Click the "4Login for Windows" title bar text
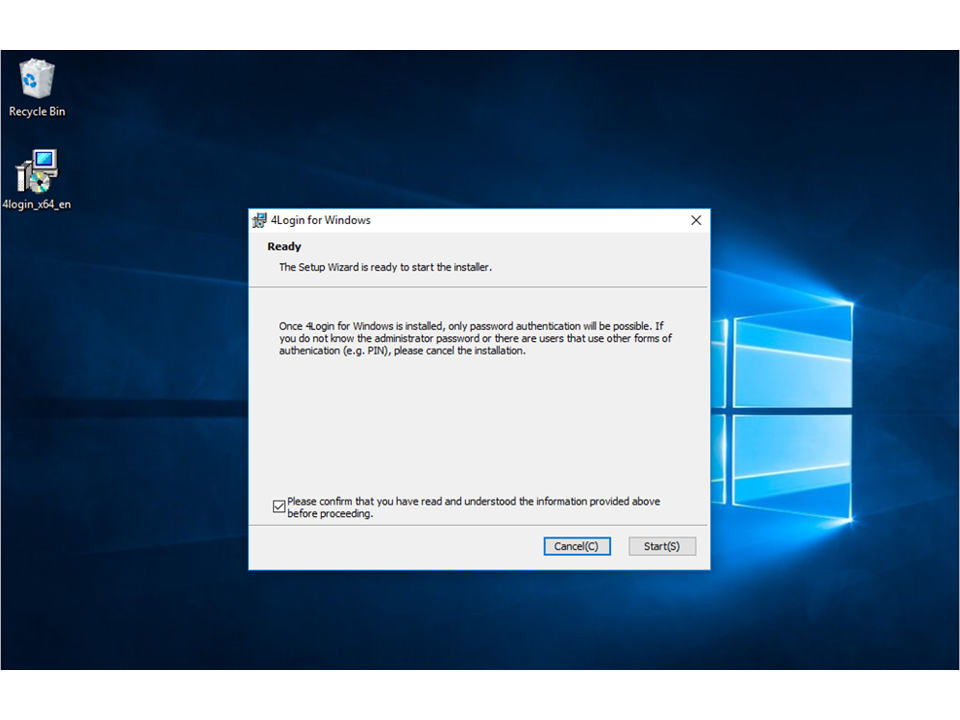The image size is (960, 720). pos(321,221)
